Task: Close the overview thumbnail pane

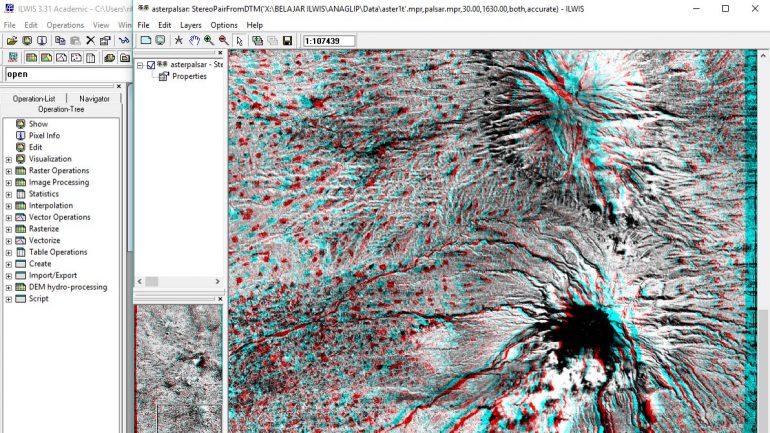Action: 220,298
